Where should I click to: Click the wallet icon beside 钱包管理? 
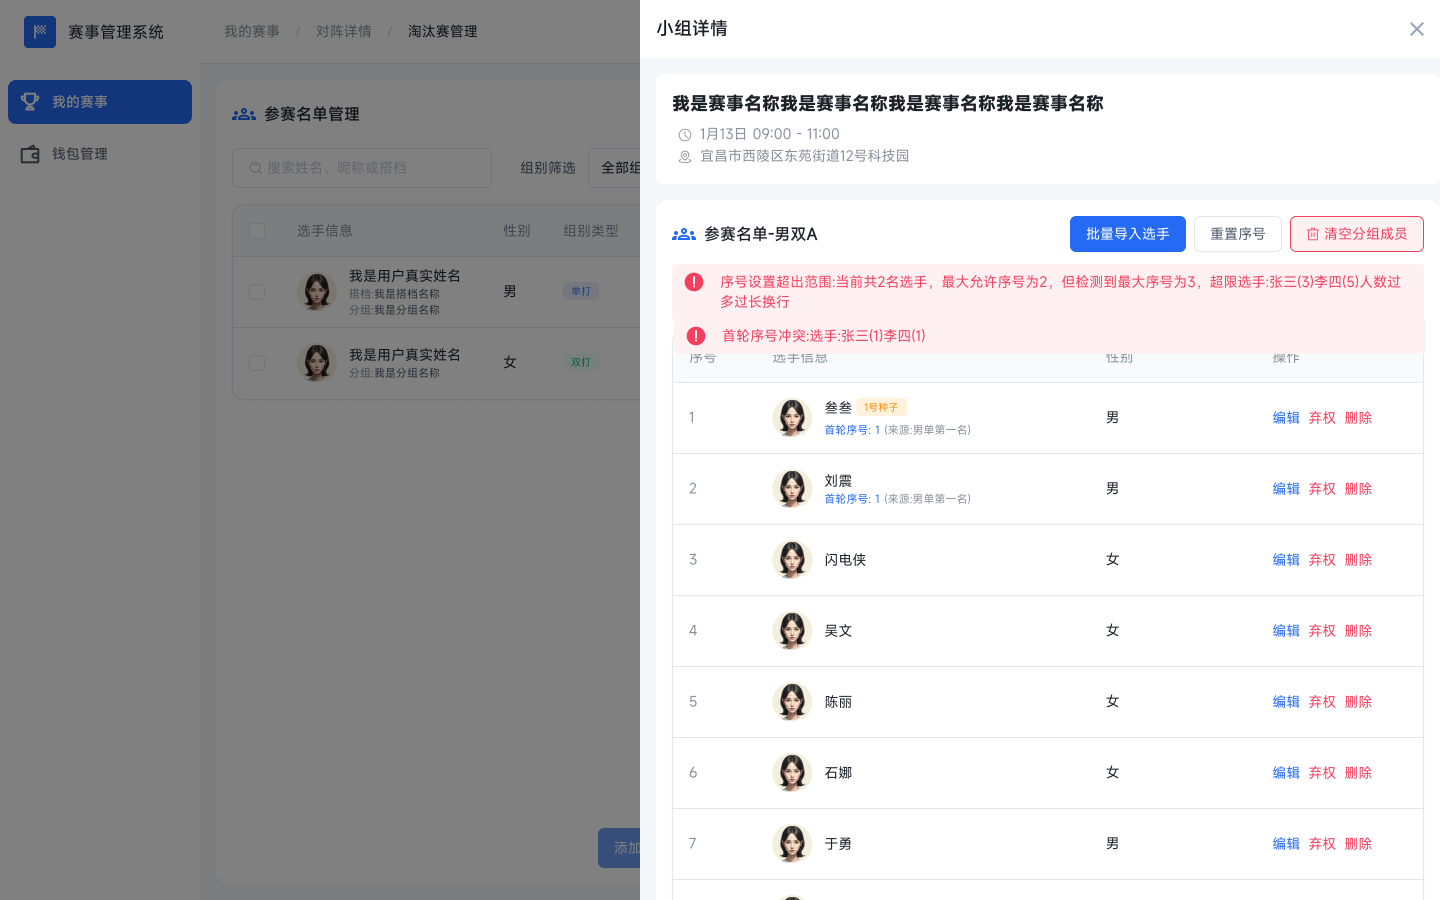click(30, 154)
